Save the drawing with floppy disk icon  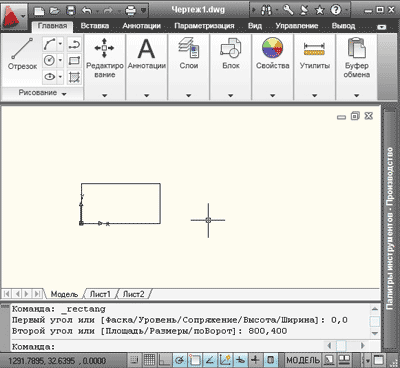[x=71, y=11]
